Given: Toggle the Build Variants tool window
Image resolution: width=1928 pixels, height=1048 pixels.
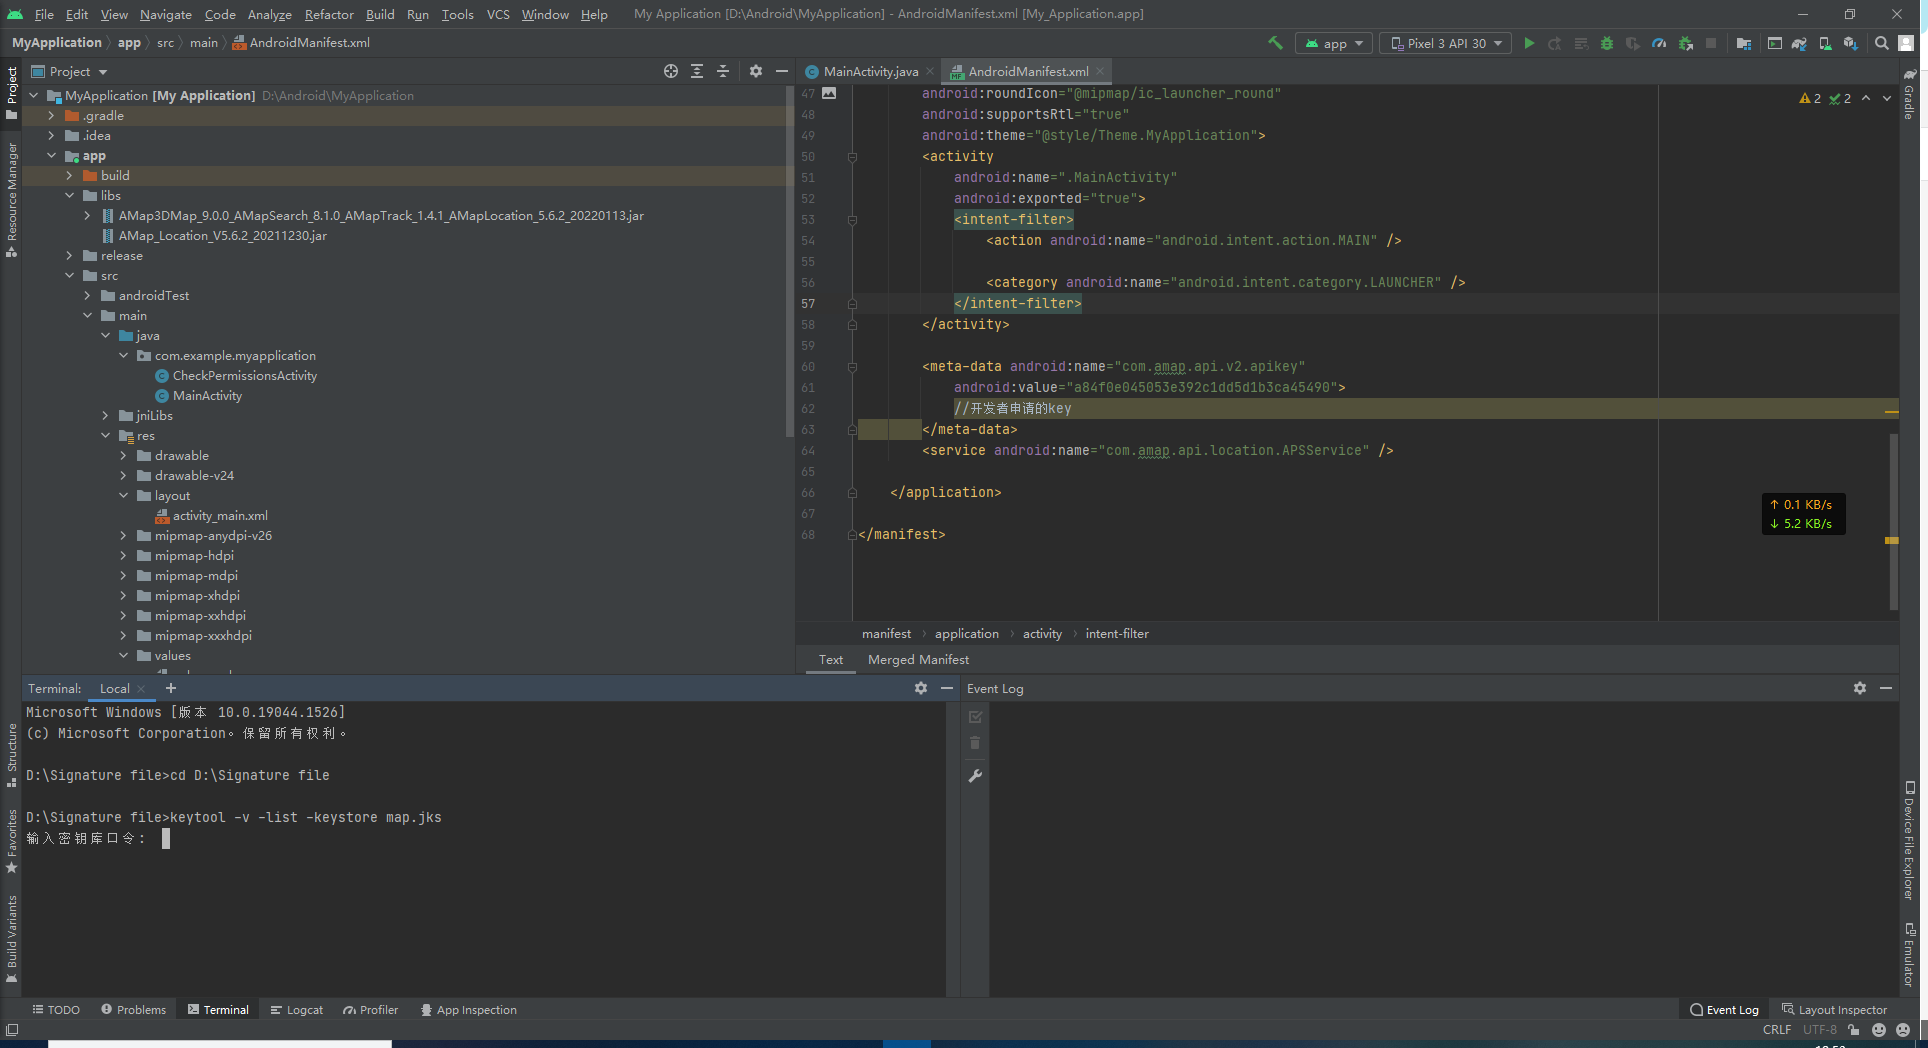Looking at the screenshot, I should (x=12, y=938).
